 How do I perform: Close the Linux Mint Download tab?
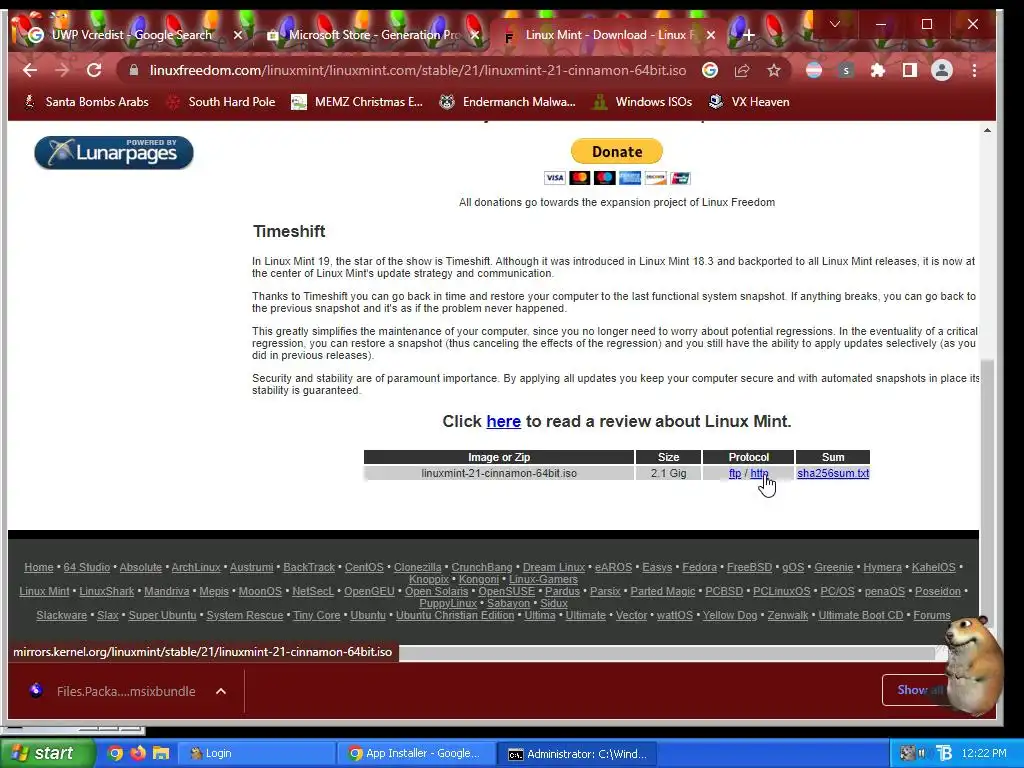tap(711, 35)
